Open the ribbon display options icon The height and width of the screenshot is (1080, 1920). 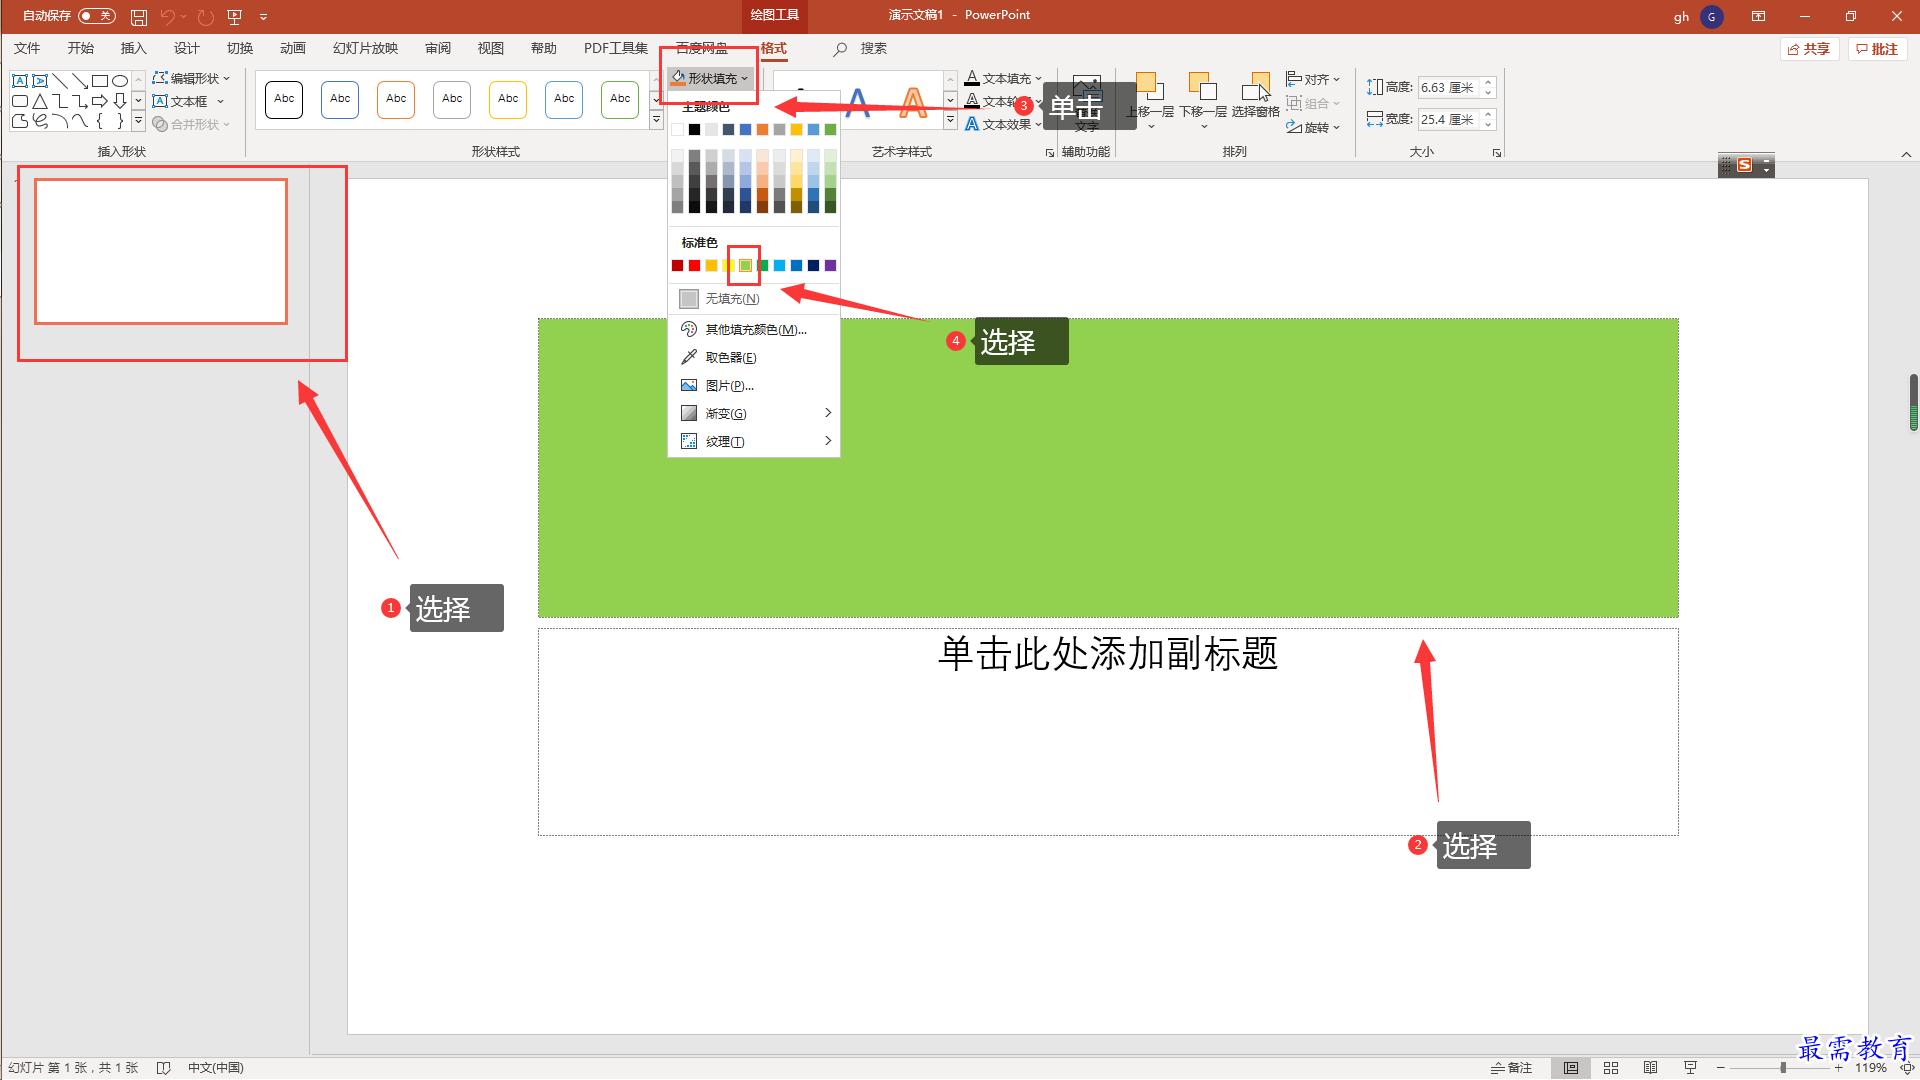click(1758, 16)
